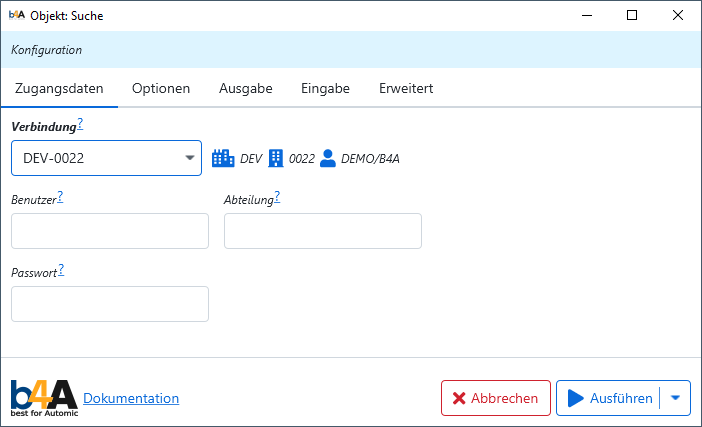
Task: Click the b4A best for Automic logo
Action: click(x=42, y=398)
